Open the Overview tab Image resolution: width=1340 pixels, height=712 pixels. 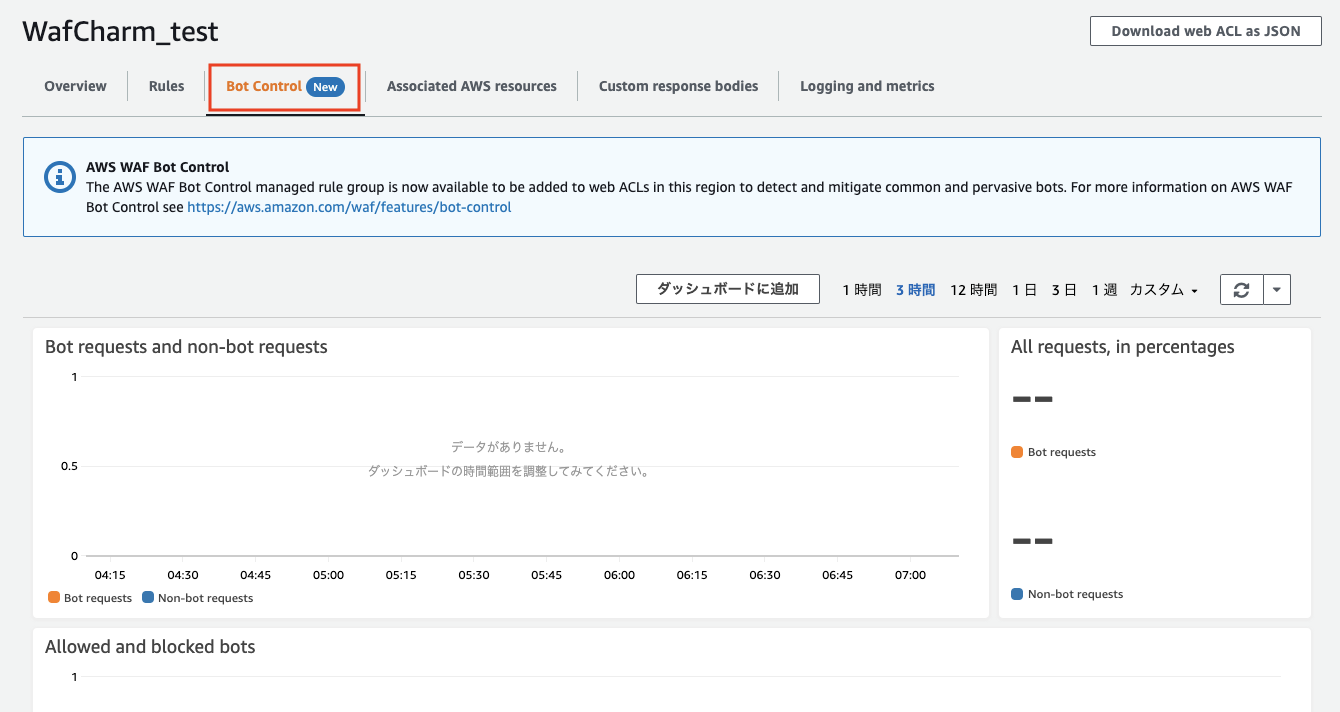(75, 86)
